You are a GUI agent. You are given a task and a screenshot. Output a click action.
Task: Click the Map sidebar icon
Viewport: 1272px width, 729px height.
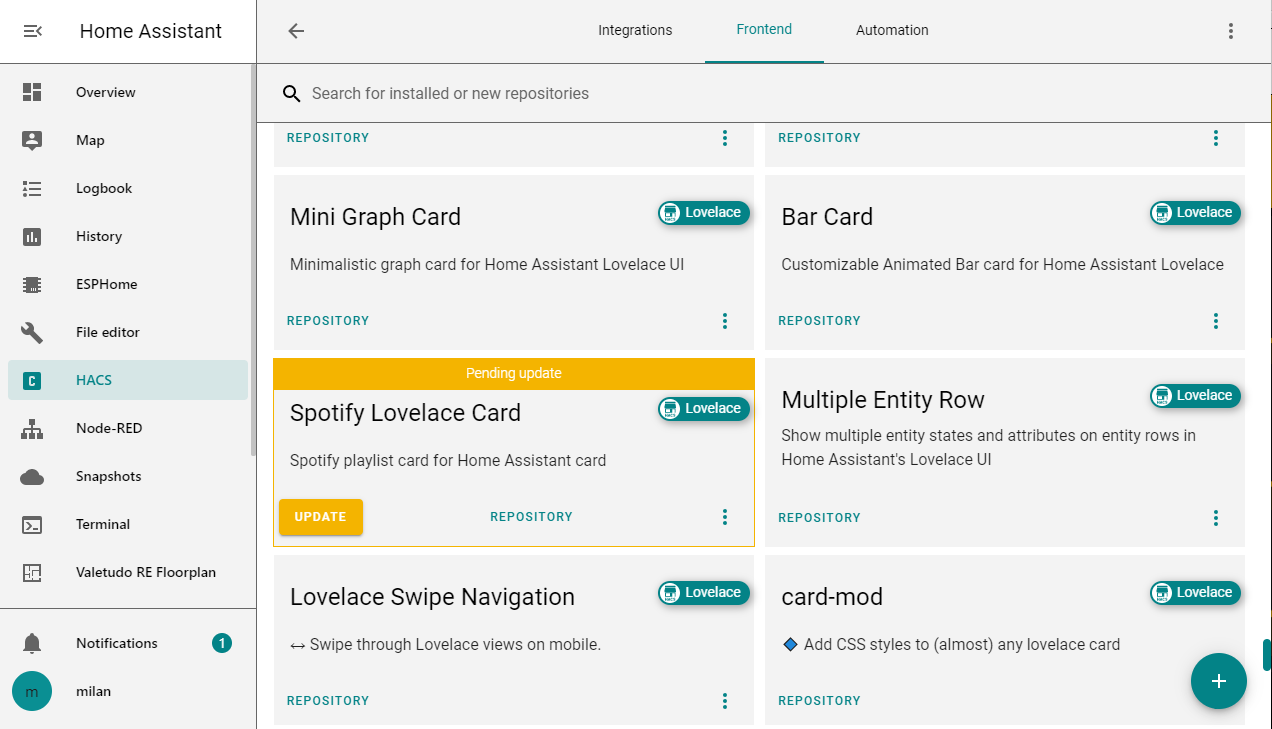pyautogui.click(x=32, y=140)
